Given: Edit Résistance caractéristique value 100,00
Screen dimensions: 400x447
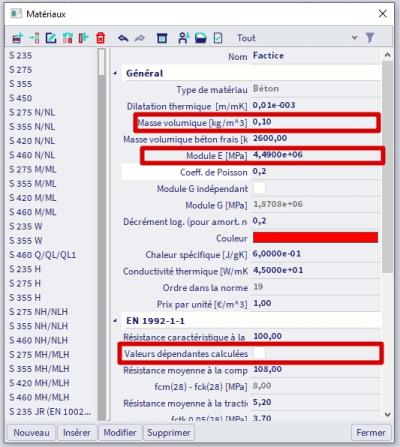Looking at the screenshot, I should [315, 336].
